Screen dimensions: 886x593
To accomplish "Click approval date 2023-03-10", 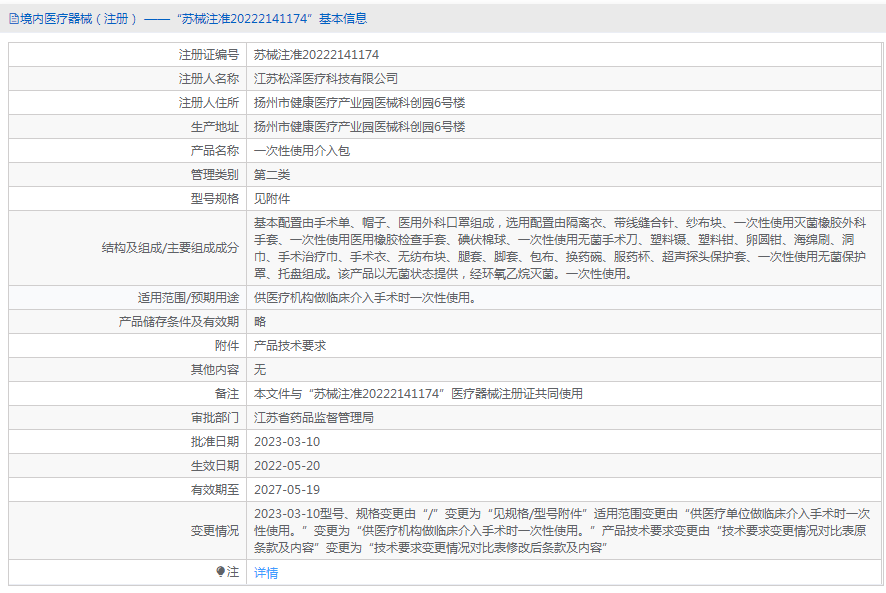I will point(287,442).
